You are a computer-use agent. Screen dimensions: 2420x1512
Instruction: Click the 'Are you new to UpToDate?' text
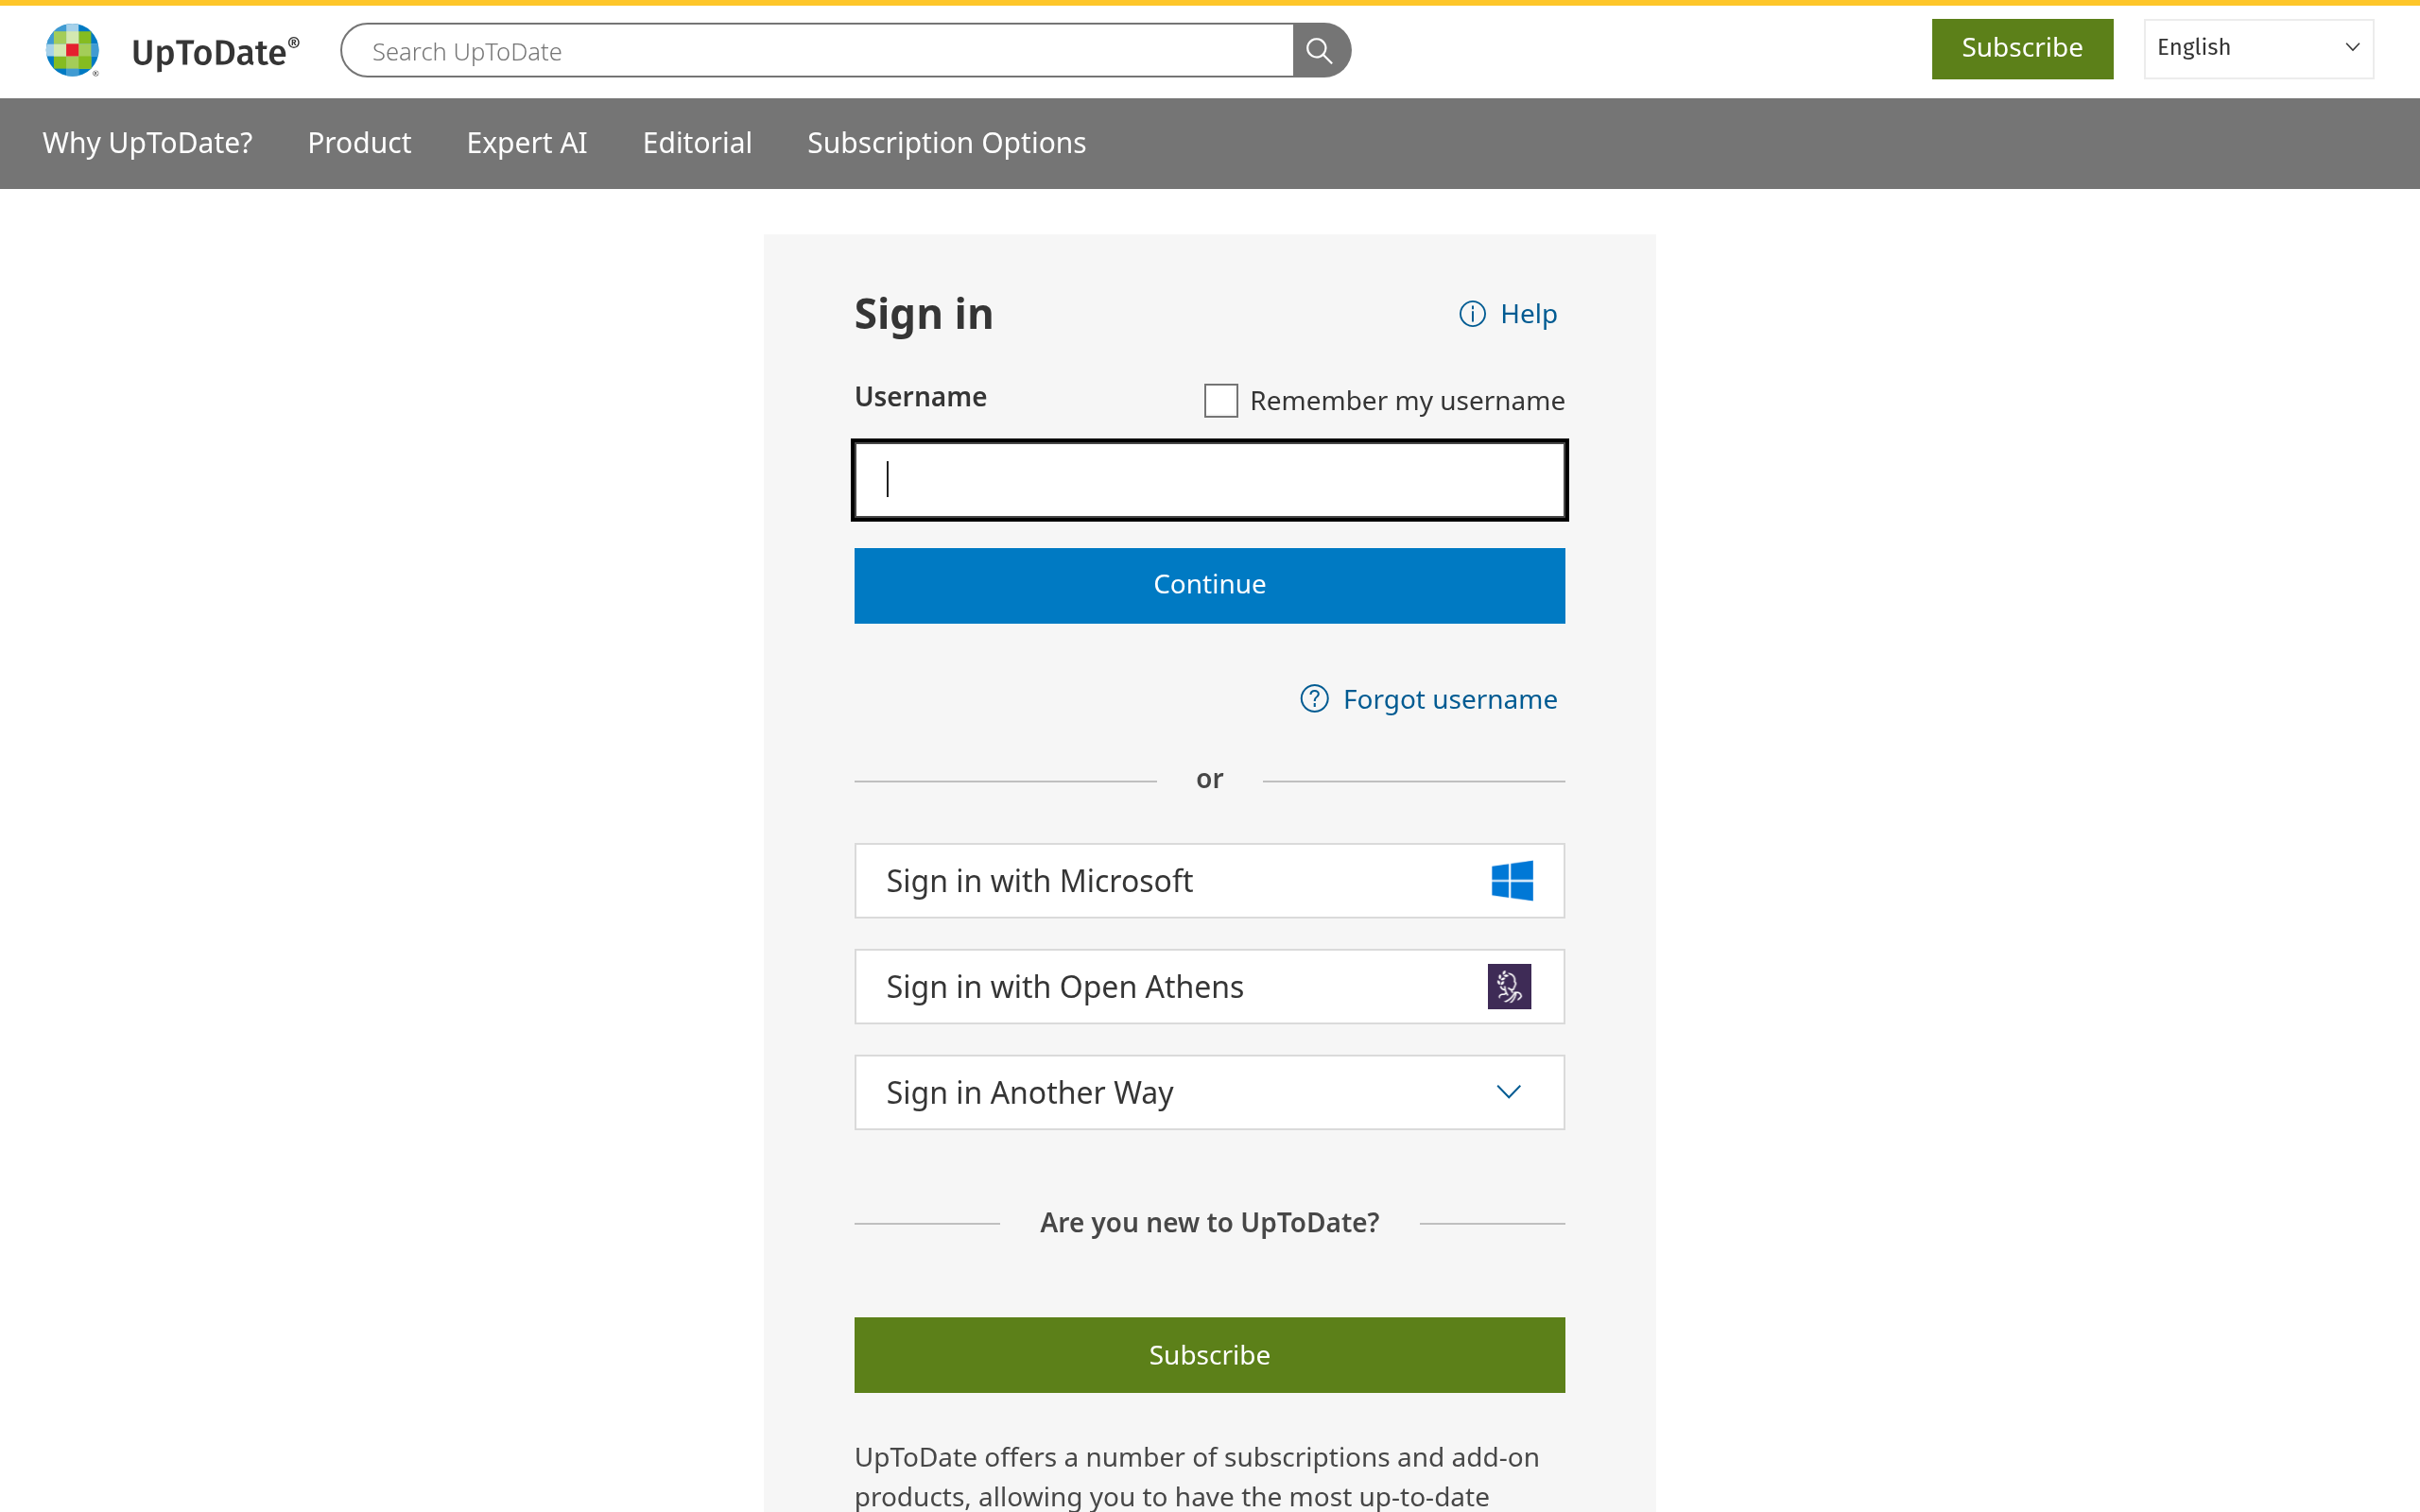pyautogui.click(x=1209, y=1222)
